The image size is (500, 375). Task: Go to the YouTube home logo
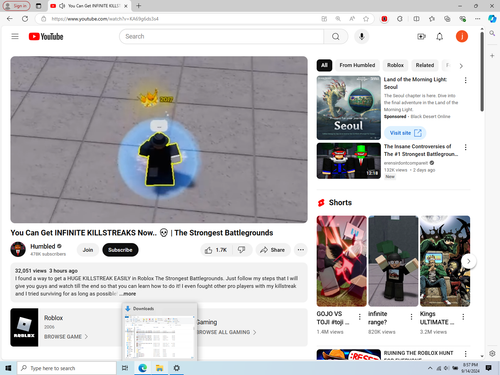pyautogui.click(x=46, y=36)
